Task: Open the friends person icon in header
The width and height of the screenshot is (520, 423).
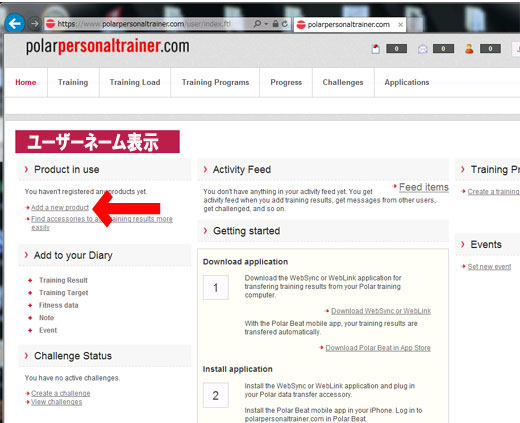Action: [x=469, y=49]
